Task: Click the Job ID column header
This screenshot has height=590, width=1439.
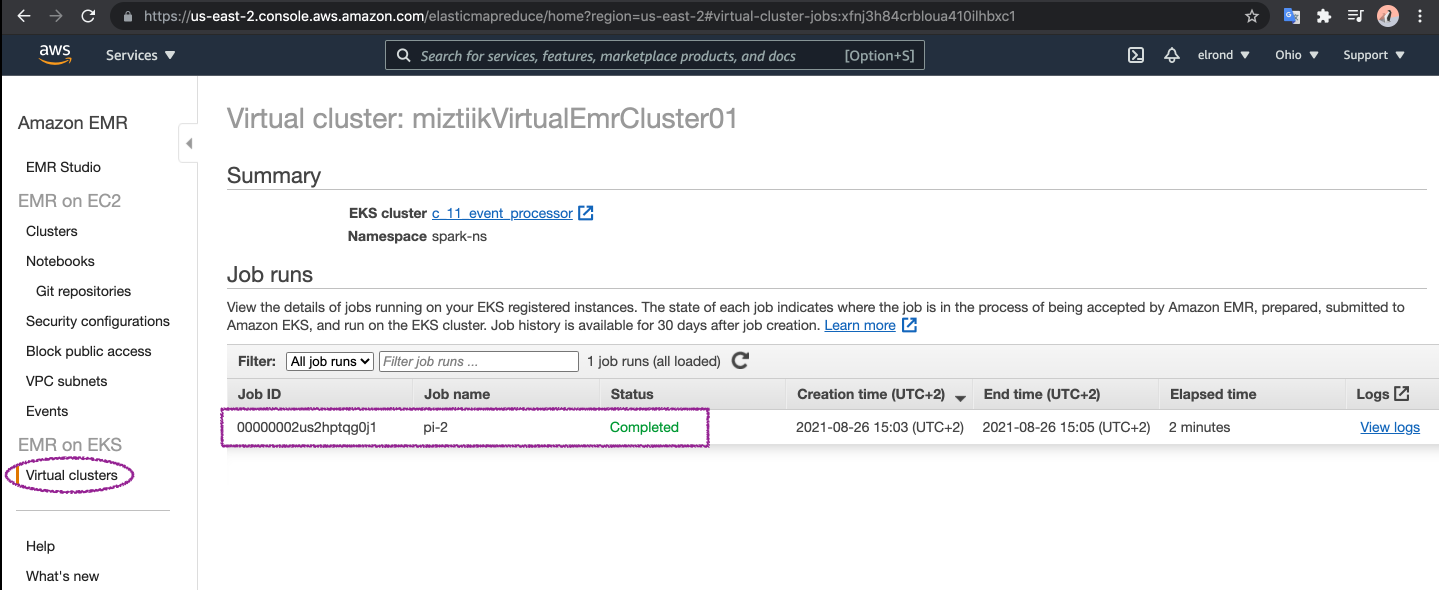Action: pos(259,394)
